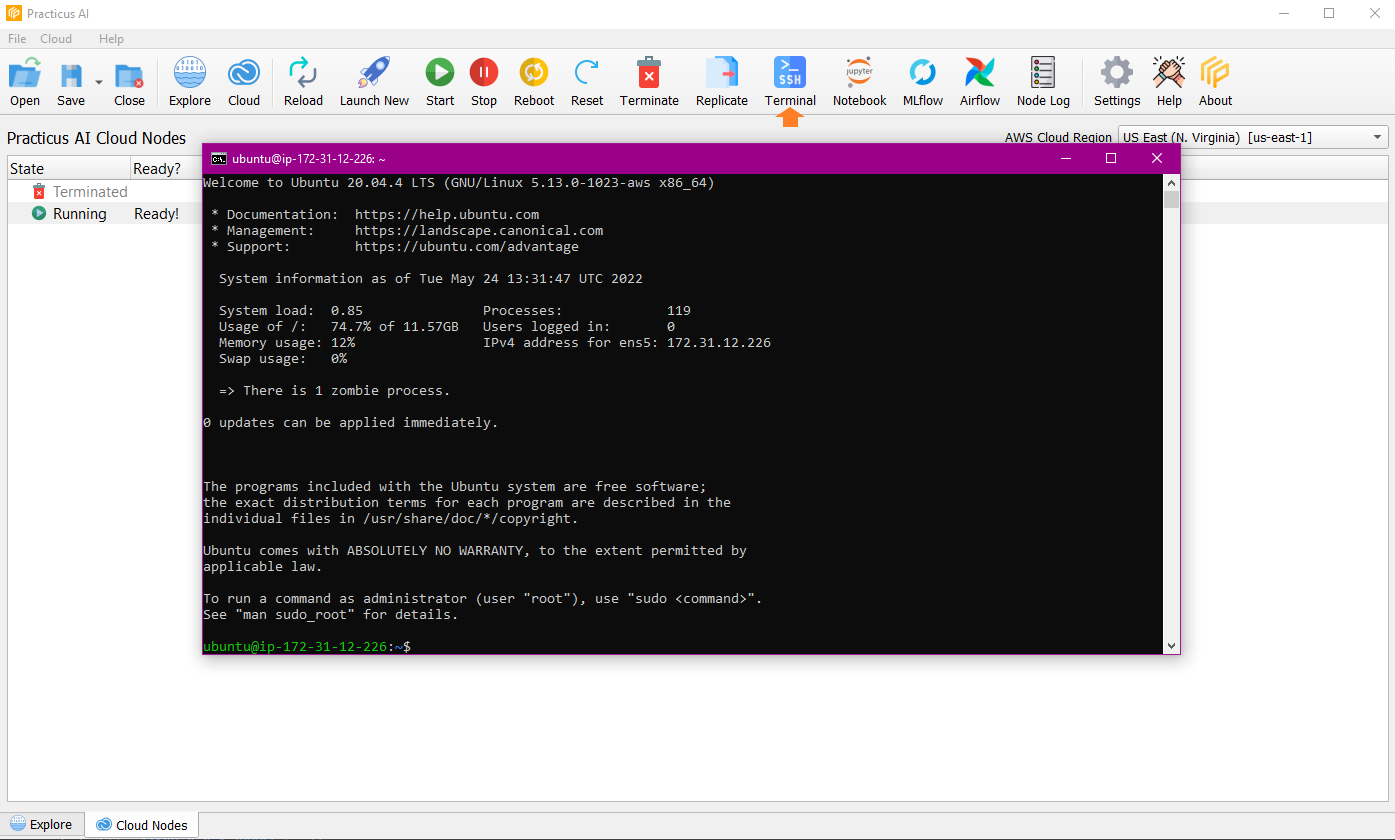This screenshot has height=840, width=1395.
Task: View the Node Log
Action: [x=1042, y=80]
